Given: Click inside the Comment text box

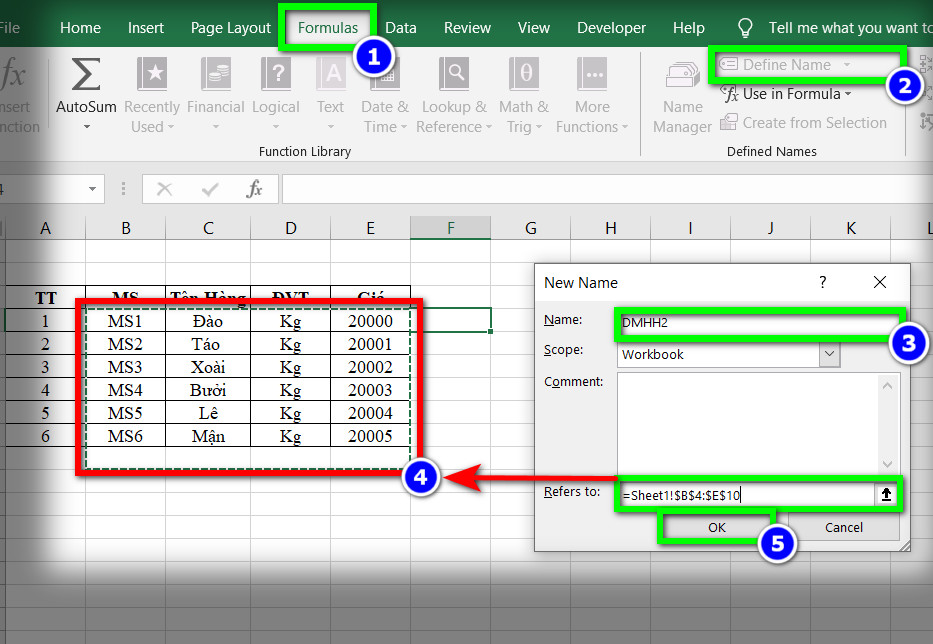Looking at the screenshot, I should click(748, 423).
